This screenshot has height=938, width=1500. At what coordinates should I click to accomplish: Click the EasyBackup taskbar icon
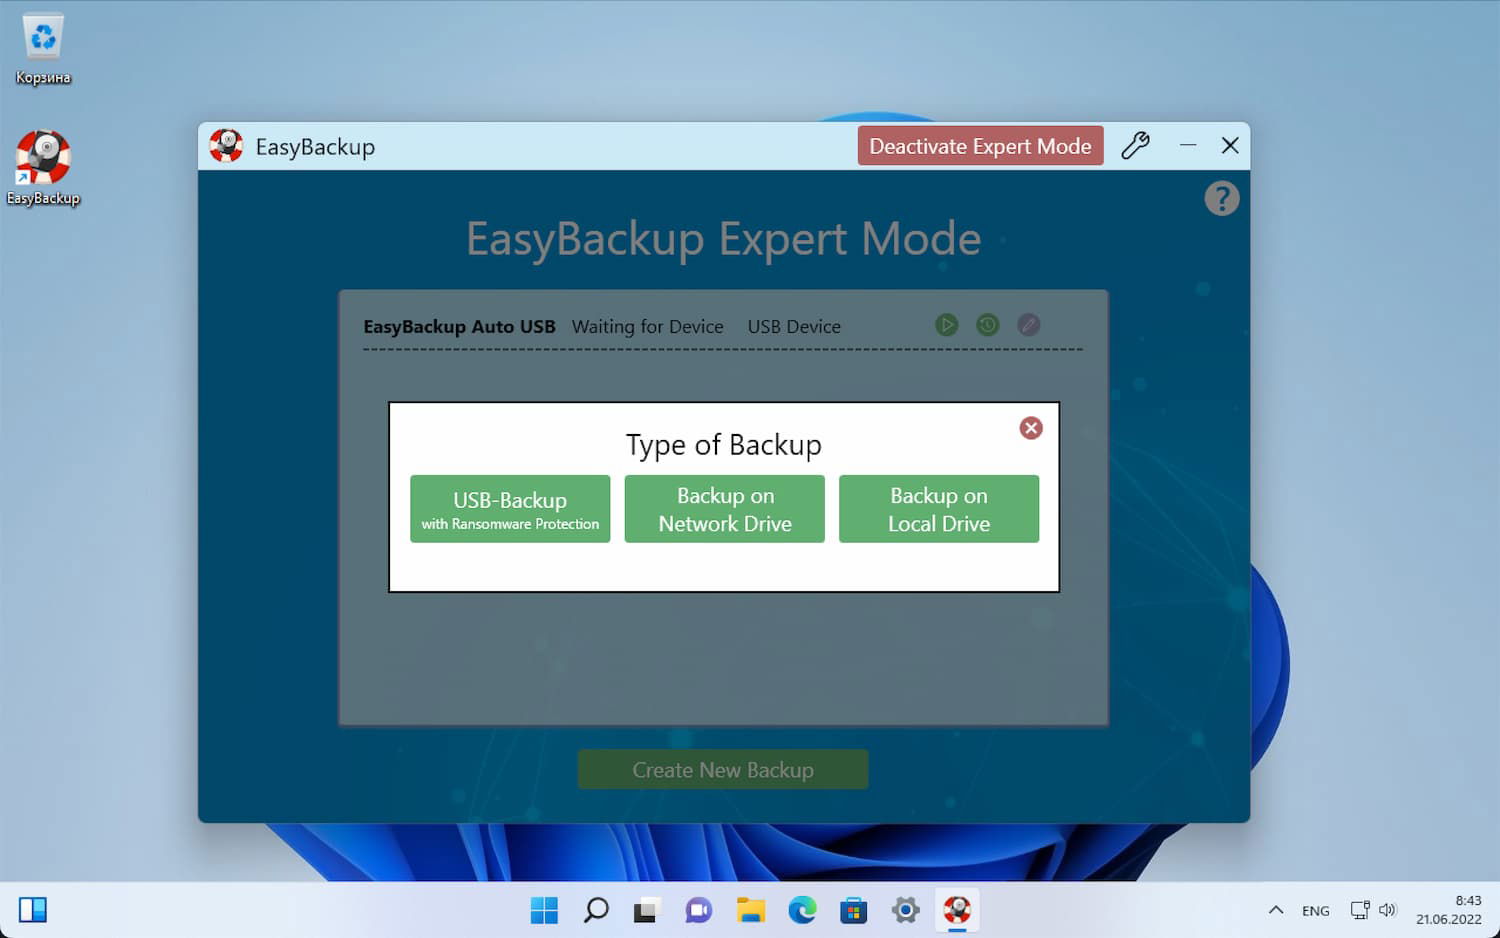[957, 910]
